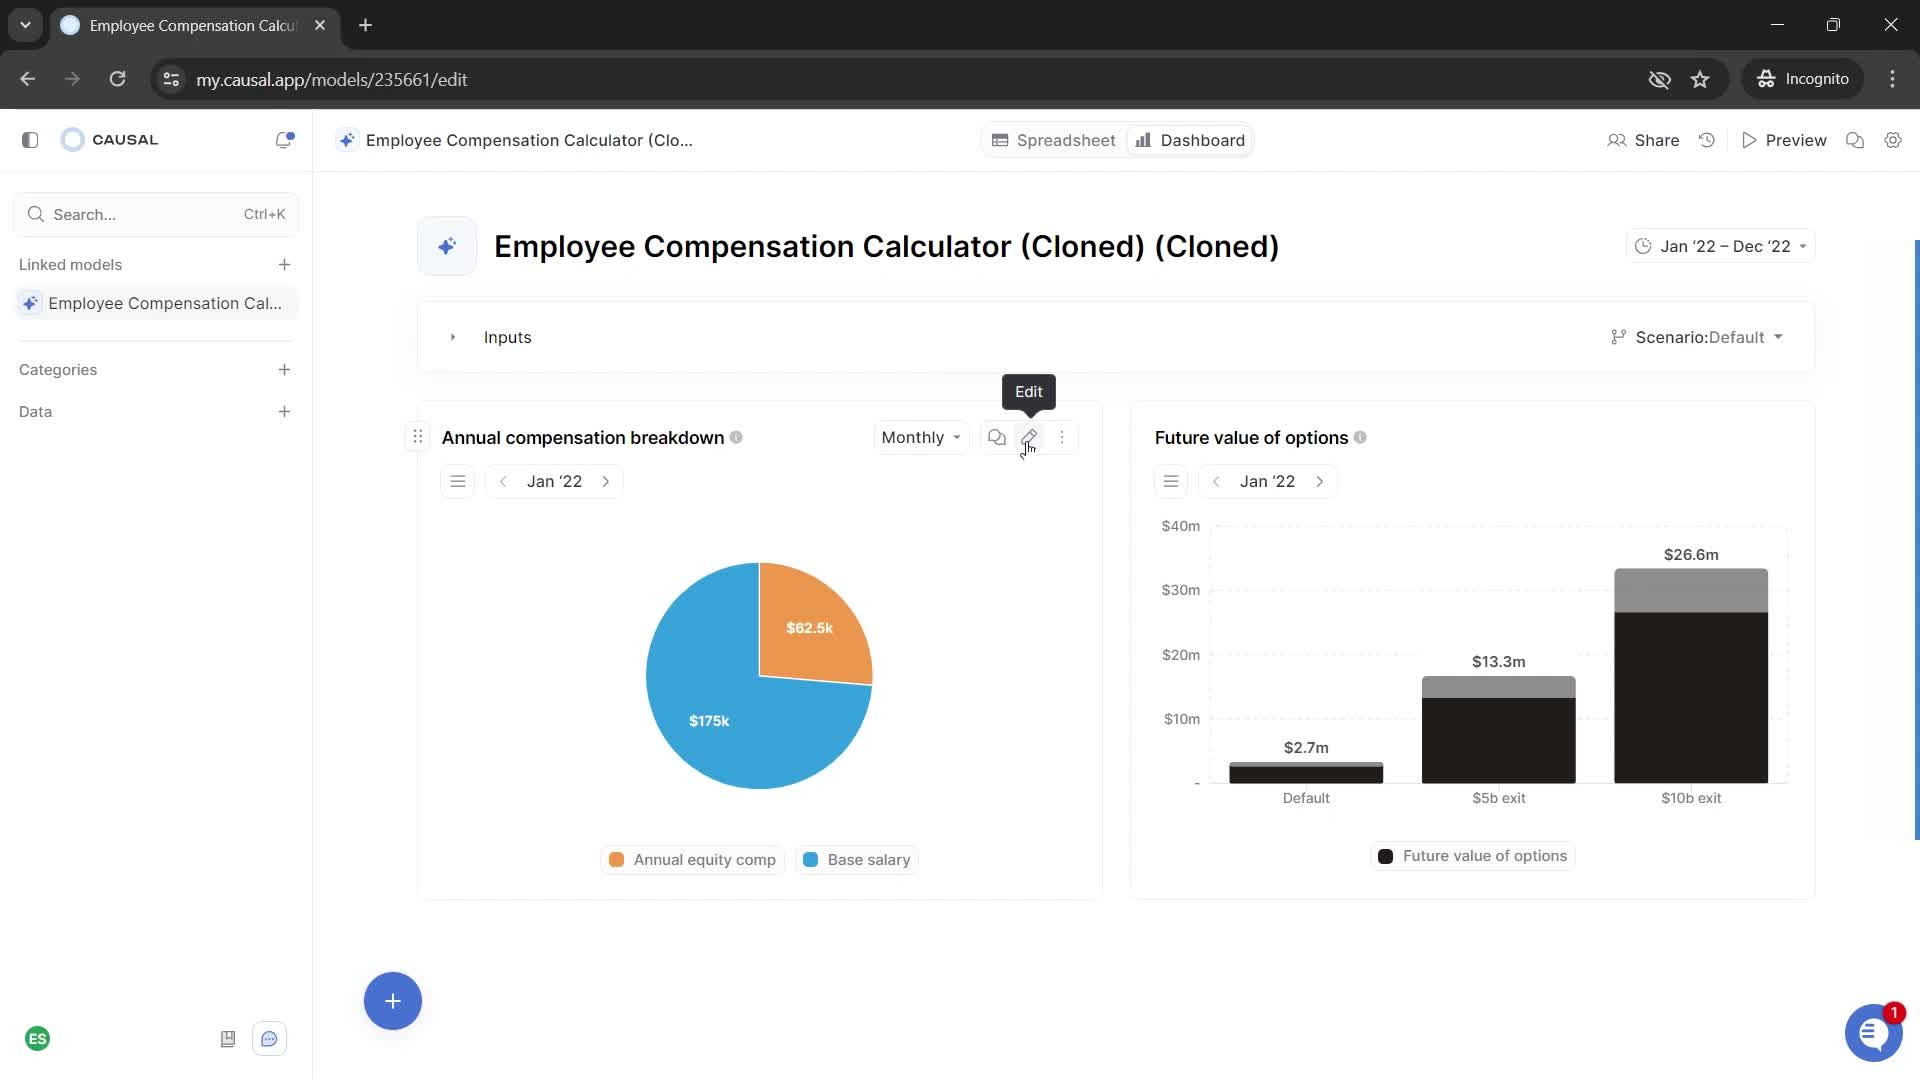Click model name in top bar
This screenshot has height=1080, width=1920.
coord(529,140)
